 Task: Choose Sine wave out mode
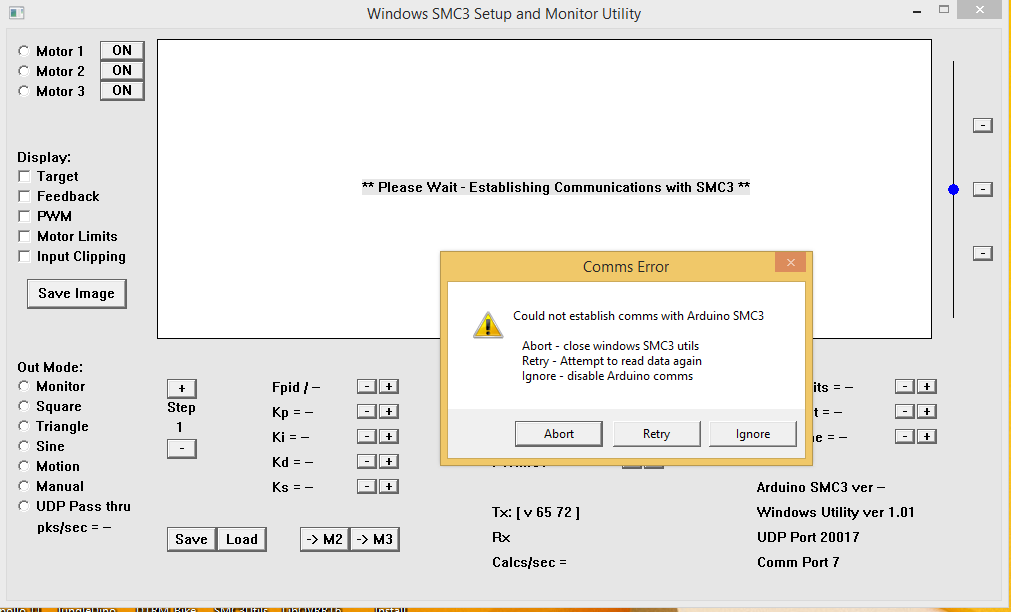click(24, 446)
